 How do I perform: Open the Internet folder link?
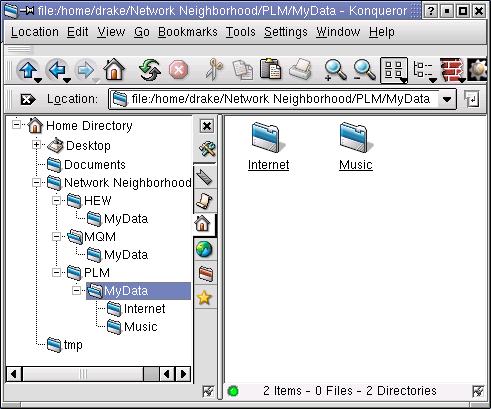pos(268,165)
